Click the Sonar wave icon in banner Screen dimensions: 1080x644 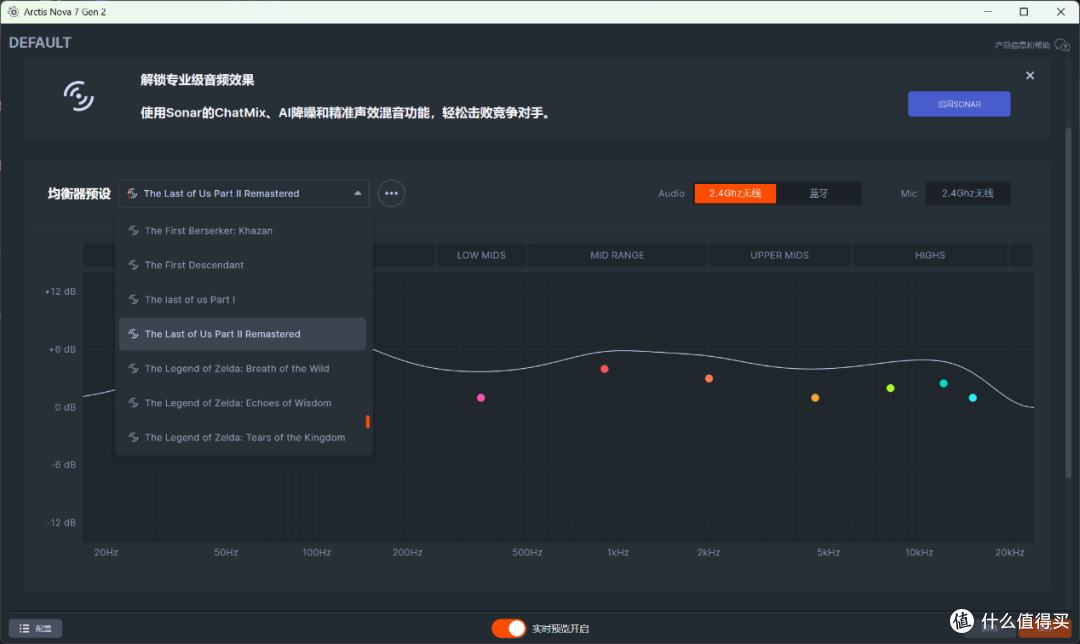[79, 96]
